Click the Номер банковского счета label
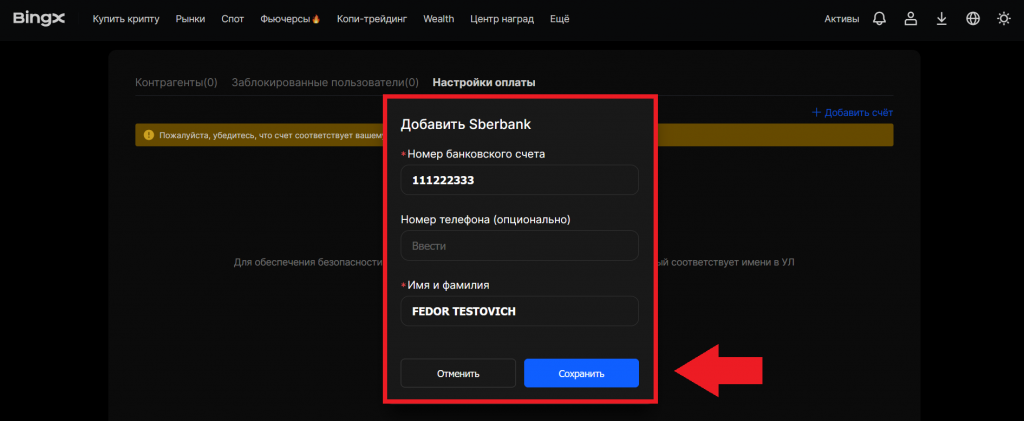 [475, 154]
